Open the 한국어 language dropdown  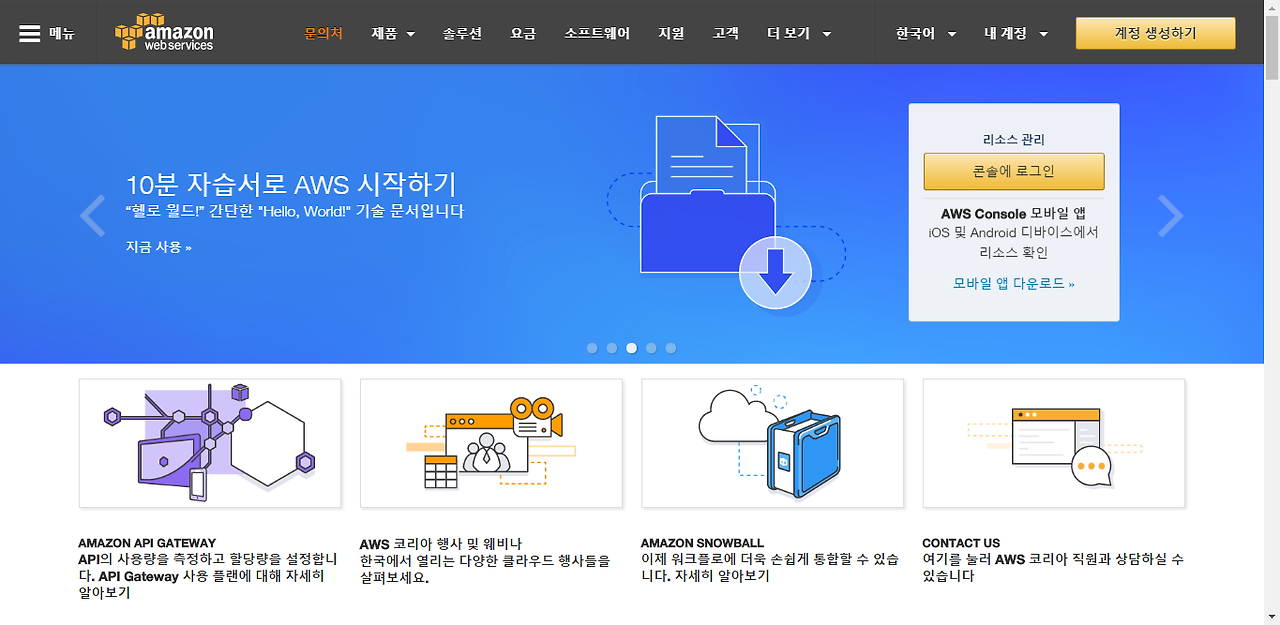[x=926, y=33]
